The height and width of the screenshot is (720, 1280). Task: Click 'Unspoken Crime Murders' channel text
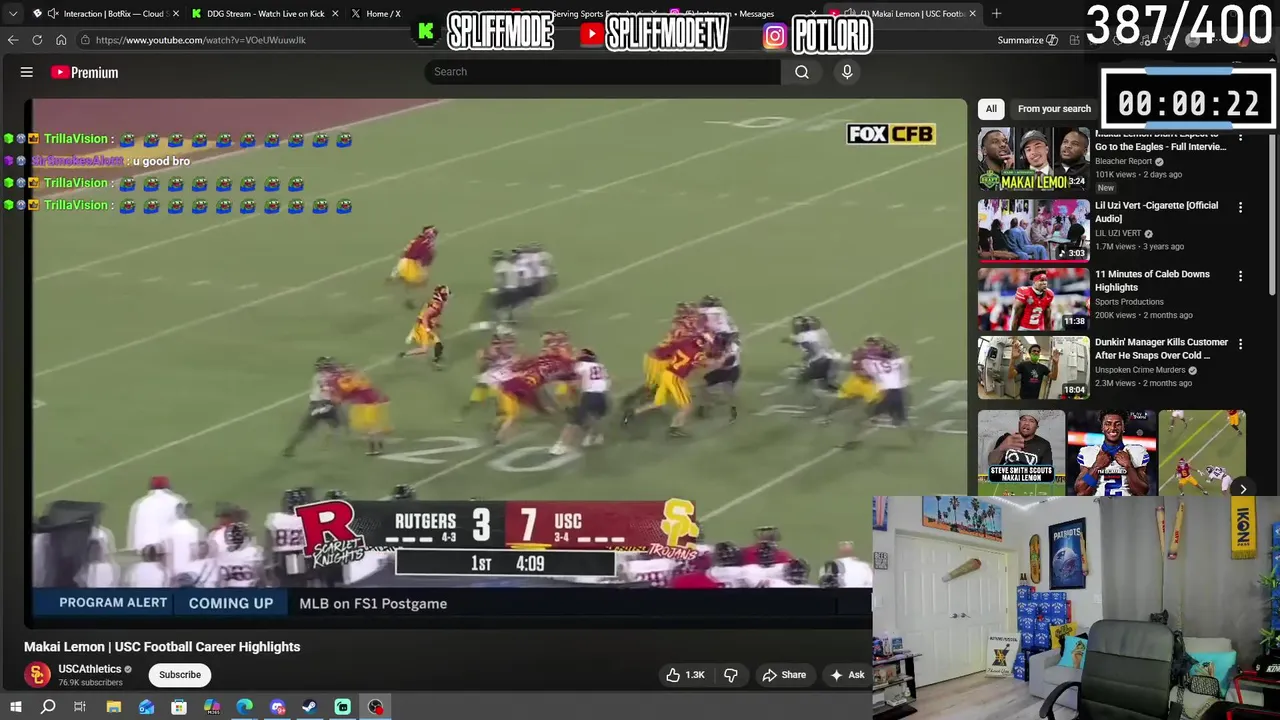point(1141,370)
